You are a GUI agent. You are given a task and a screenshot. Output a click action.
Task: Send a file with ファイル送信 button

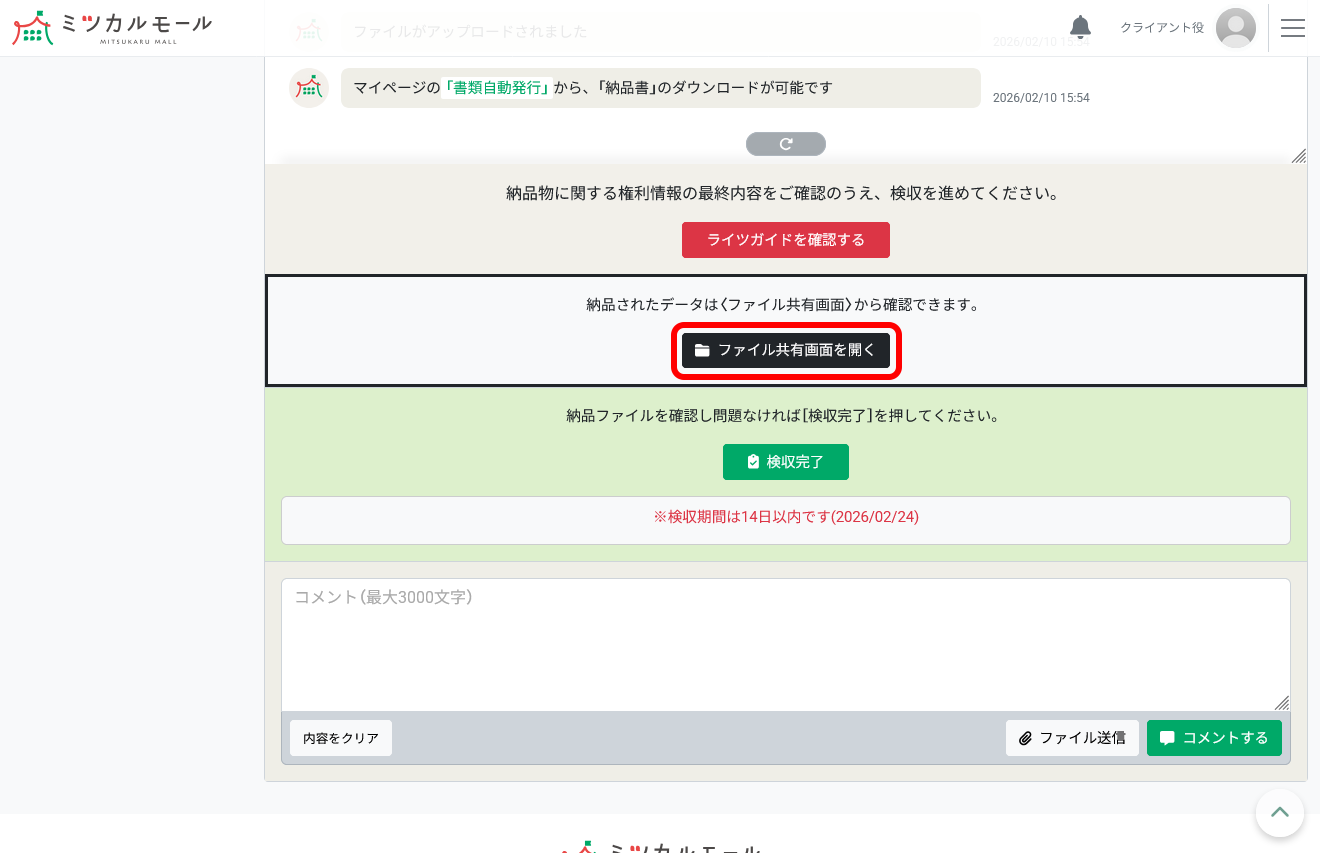tap(1072, 738)
